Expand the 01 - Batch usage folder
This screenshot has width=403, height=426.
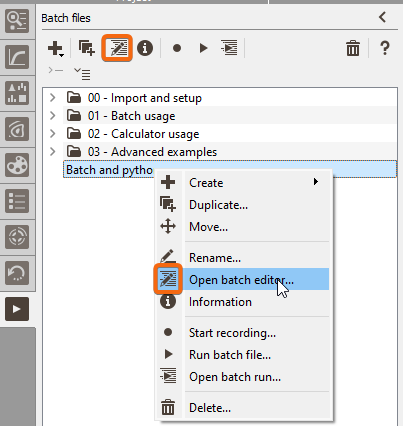tap(52, 116)
